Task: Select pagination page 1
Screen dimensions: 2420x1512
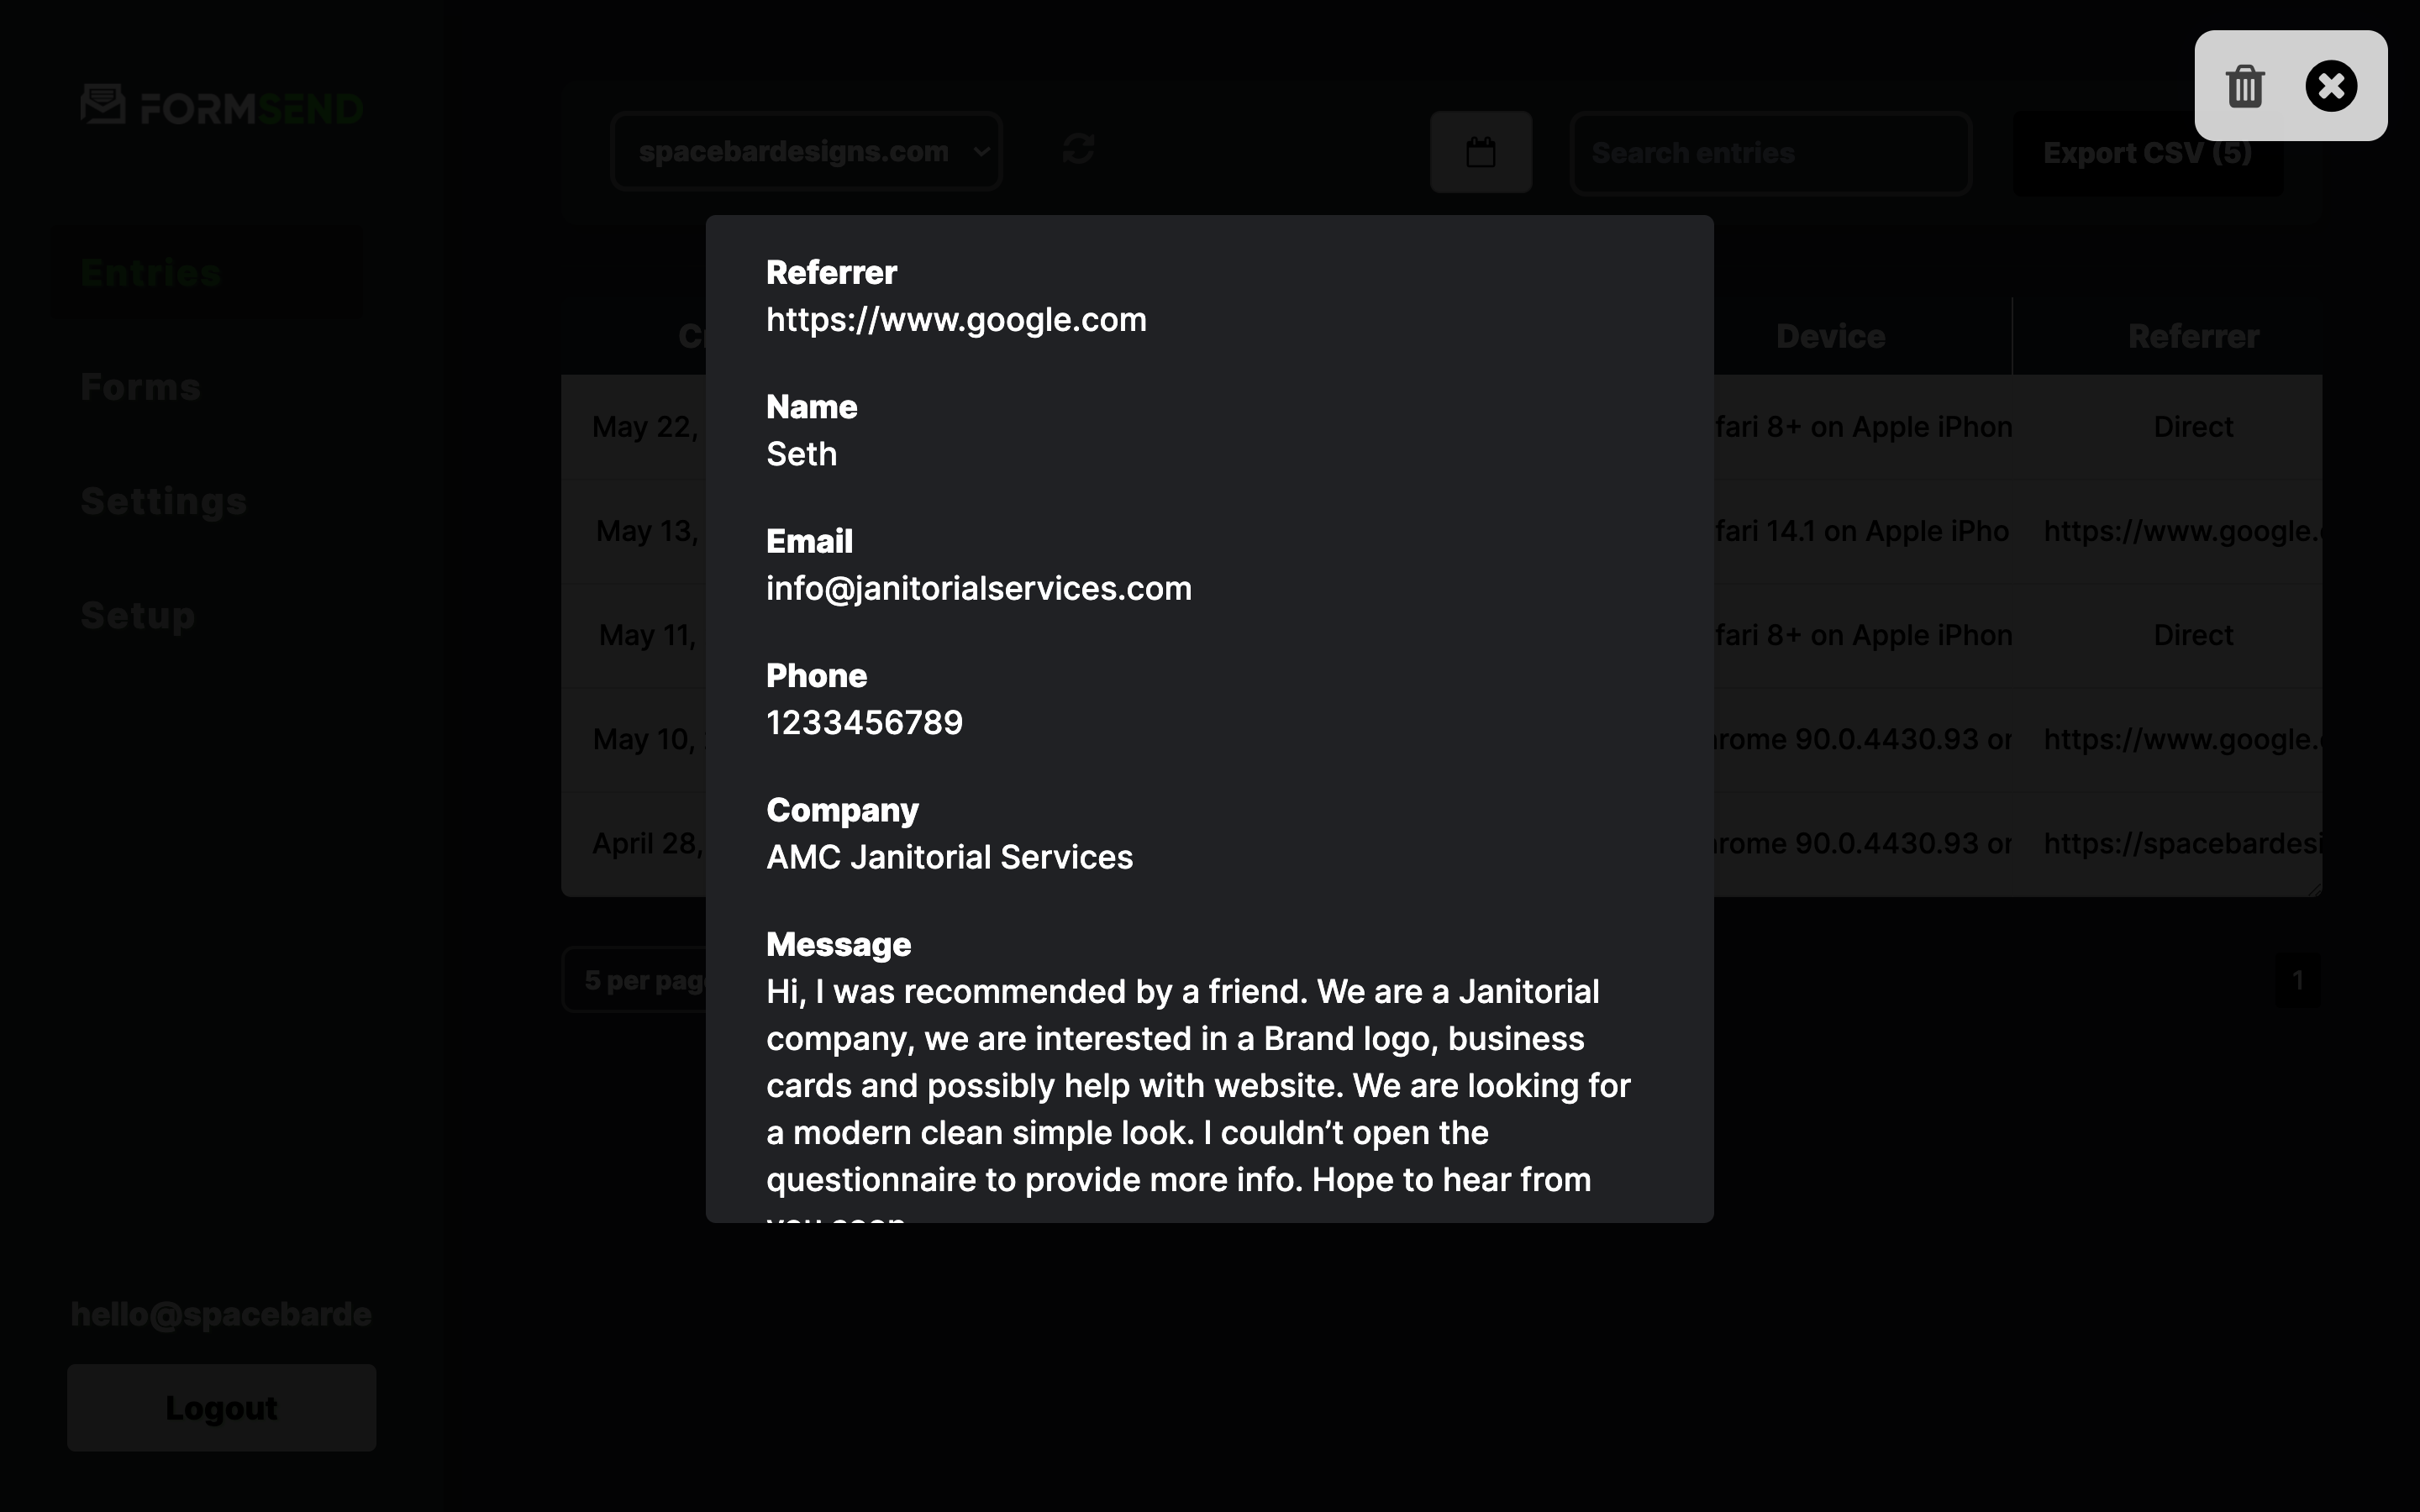Action: (x=2297, y=980)
